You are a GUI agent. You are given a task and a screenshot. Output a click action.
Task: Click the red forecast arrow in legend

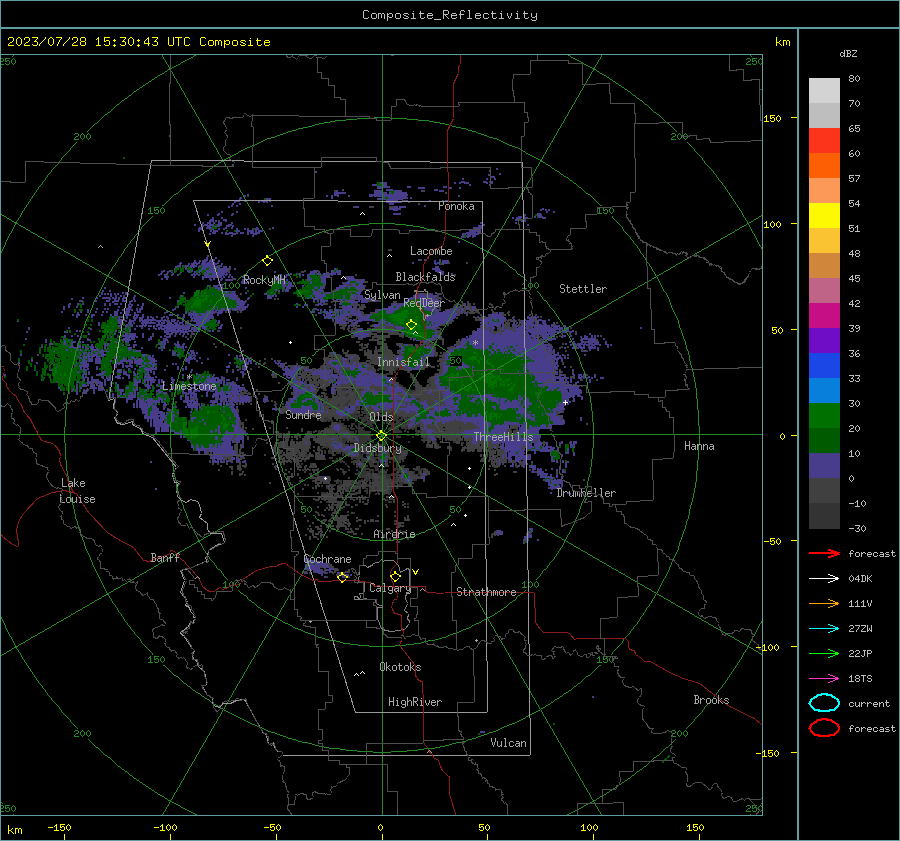click(824, 553)
